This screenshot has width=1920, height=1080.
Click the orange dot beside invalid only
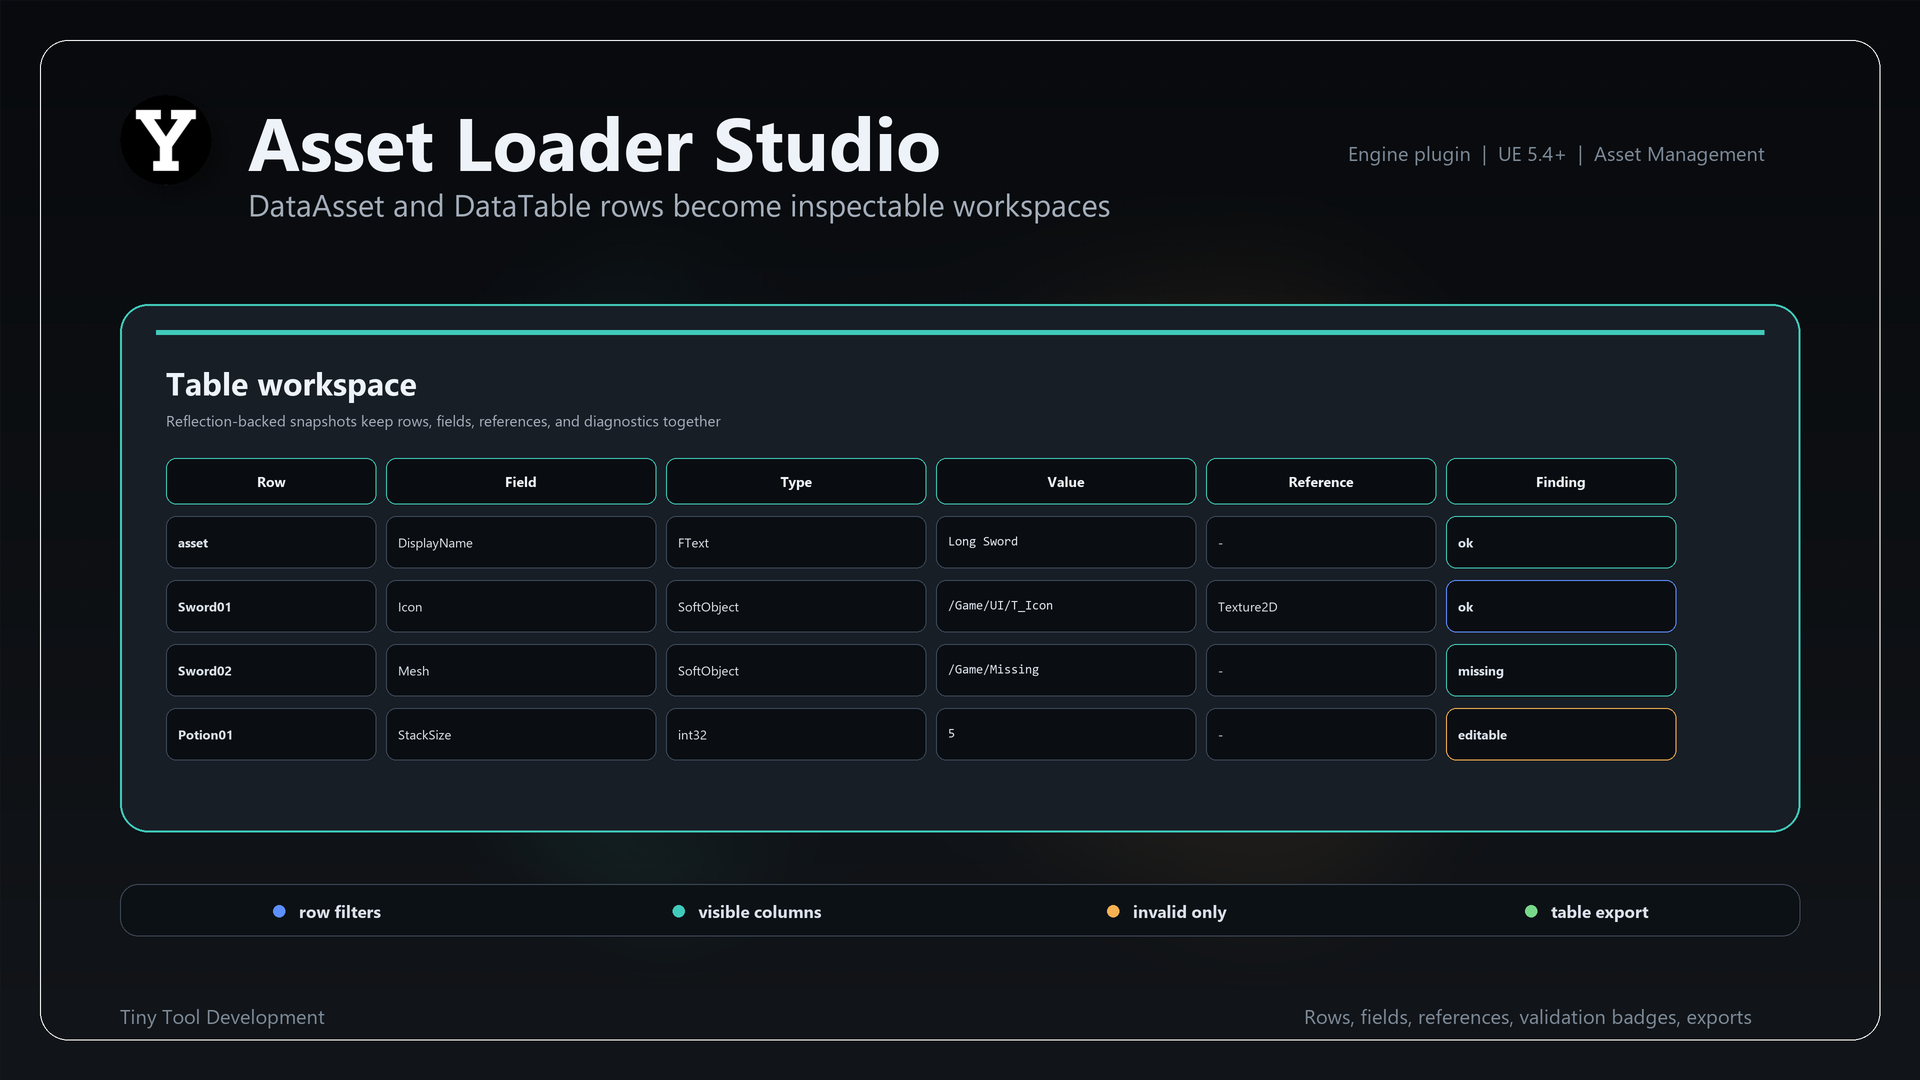(1113, 911)
